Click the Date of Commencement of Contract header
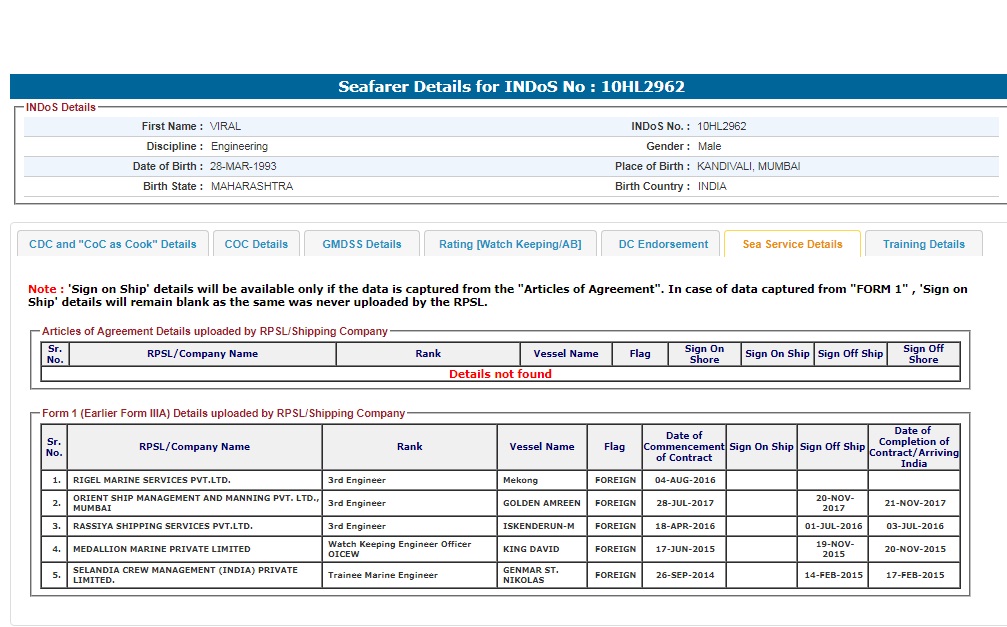Screen dimensions: 1007x627 coord(684,447)
